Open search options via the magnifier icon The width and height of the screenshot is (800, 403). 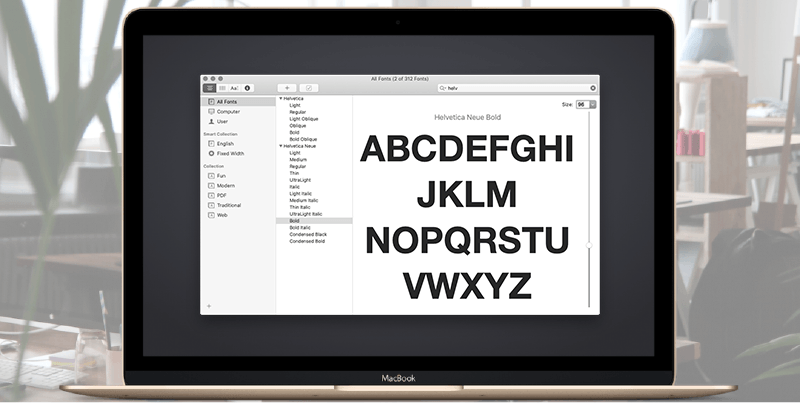point(443,88)
